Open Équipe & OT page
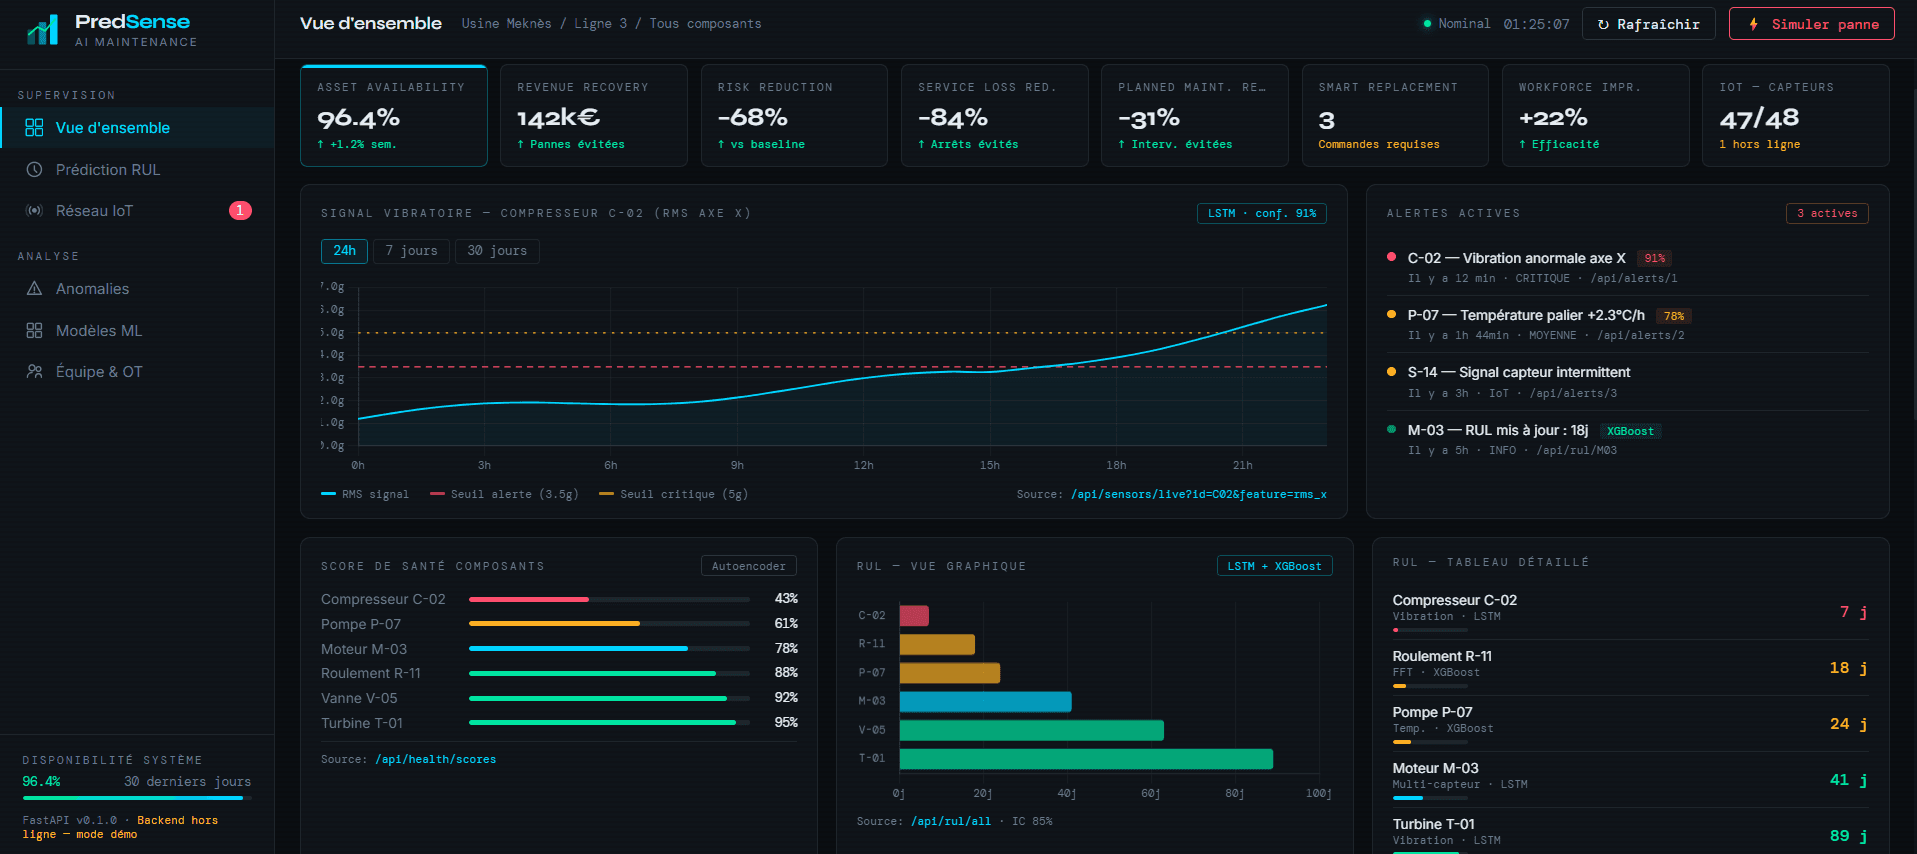The width and height of the screenshot is (1917, 854). point(137,371)
